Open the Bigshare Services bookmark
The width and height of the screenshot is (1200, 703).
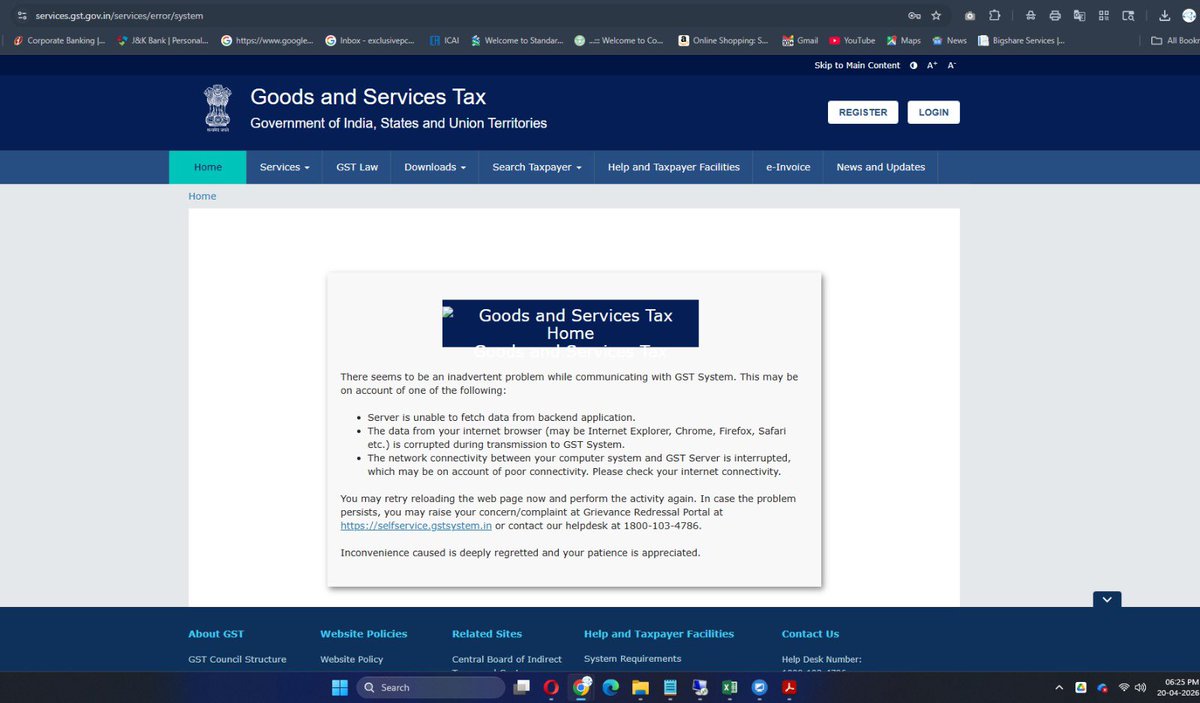click(x=1021, y=41)
